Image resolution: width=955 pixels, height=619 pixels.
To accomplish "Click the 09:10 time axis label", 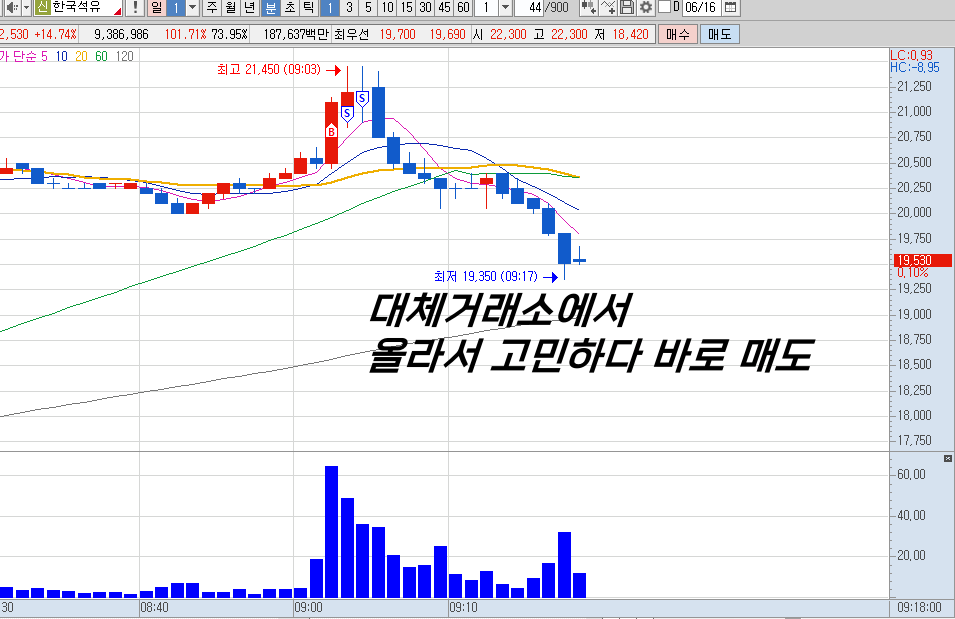I will click(x=463, y=608).
